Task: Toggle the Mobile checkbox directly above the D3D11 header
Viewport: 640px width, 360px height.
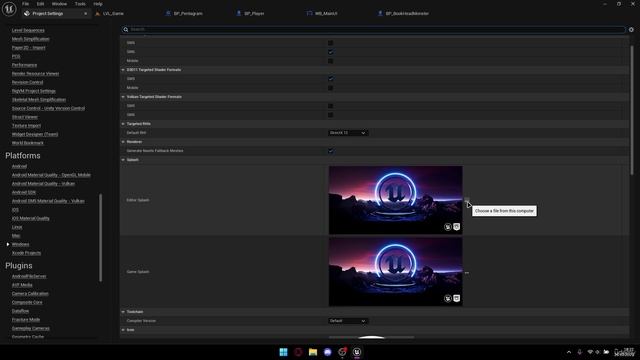Action: coord(331,61)
